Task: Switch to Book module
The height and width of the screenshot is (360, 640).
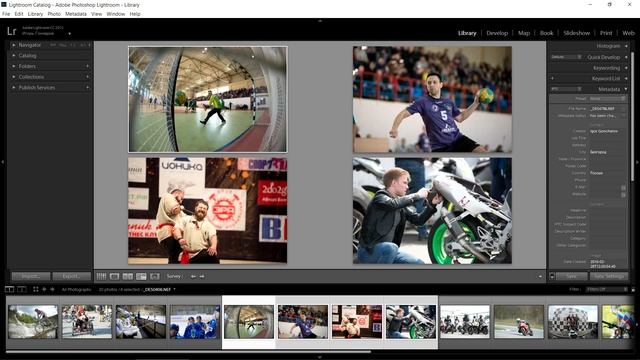Action: pyautogui.click(x=547, y=33)
